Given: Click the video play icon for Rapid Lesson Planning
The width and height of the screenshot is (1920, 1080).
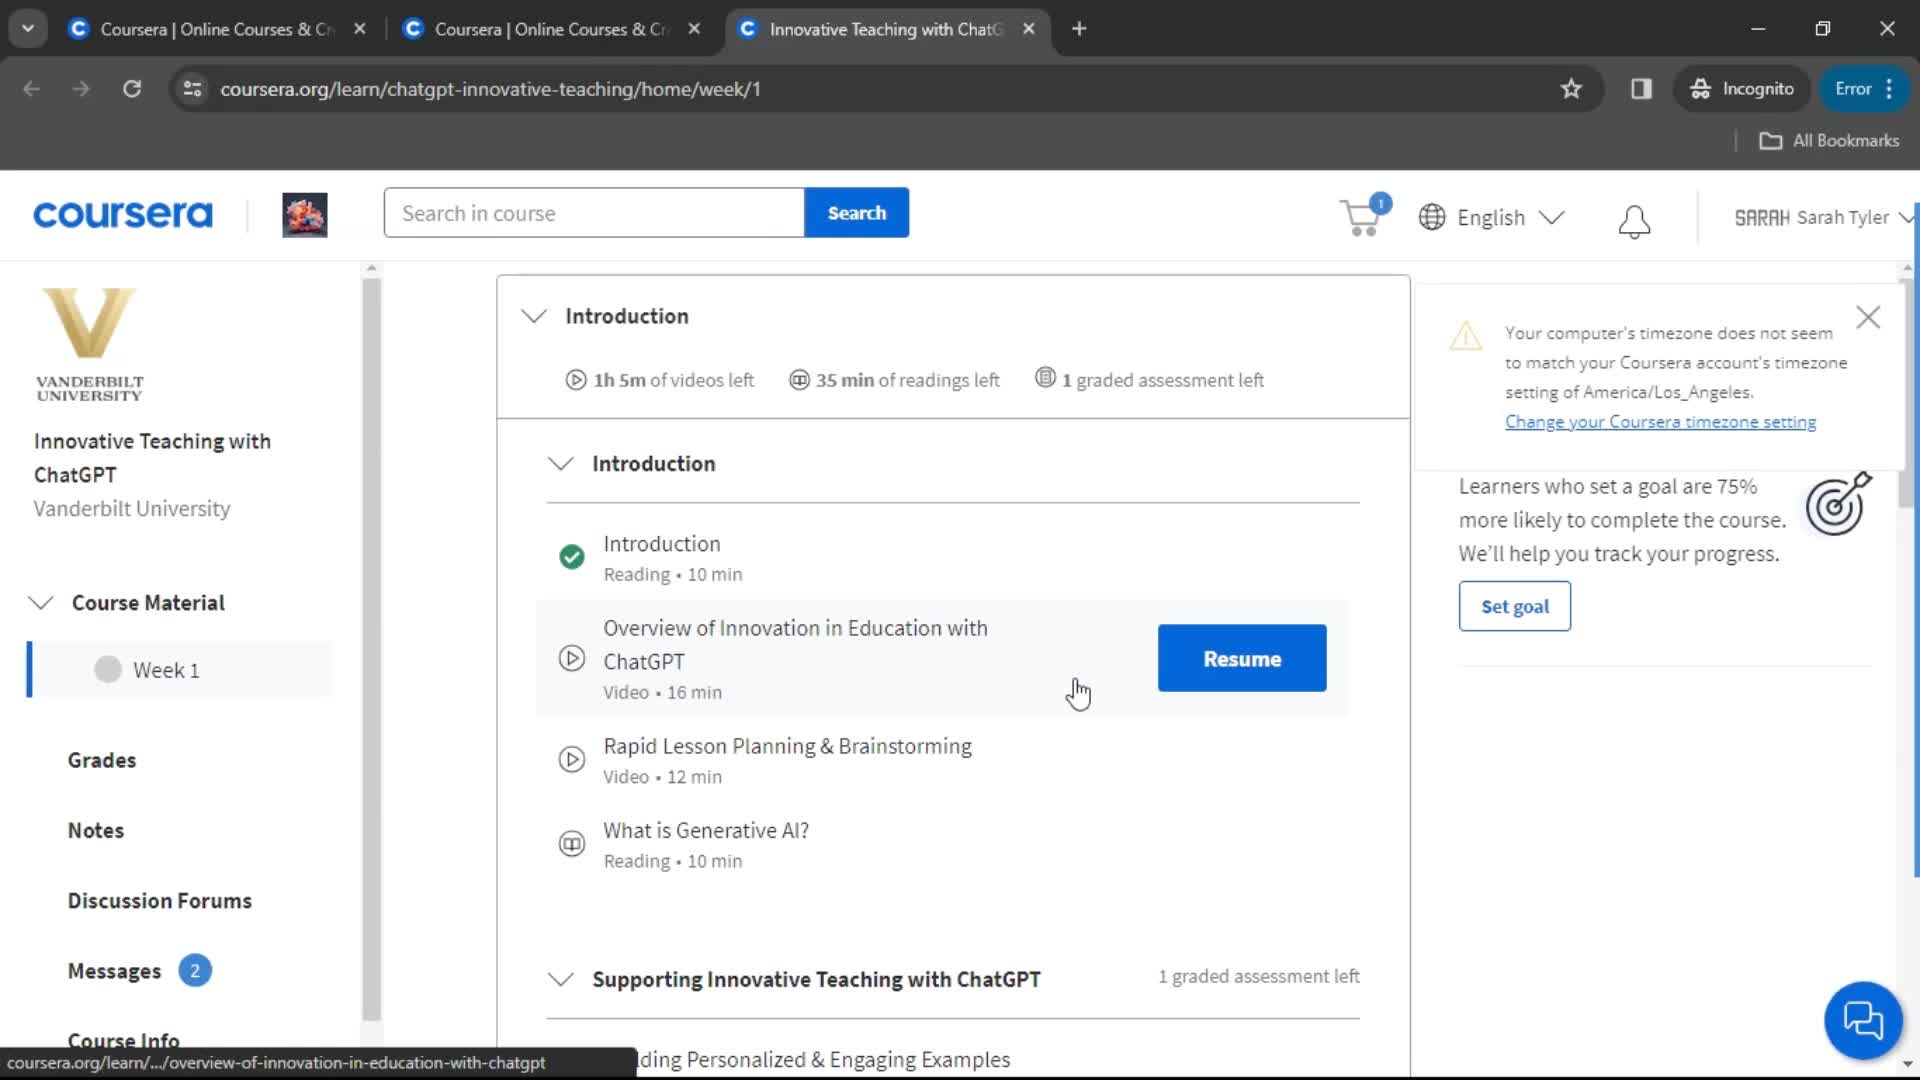Looking at the screenshot, I should coord(570,760).
